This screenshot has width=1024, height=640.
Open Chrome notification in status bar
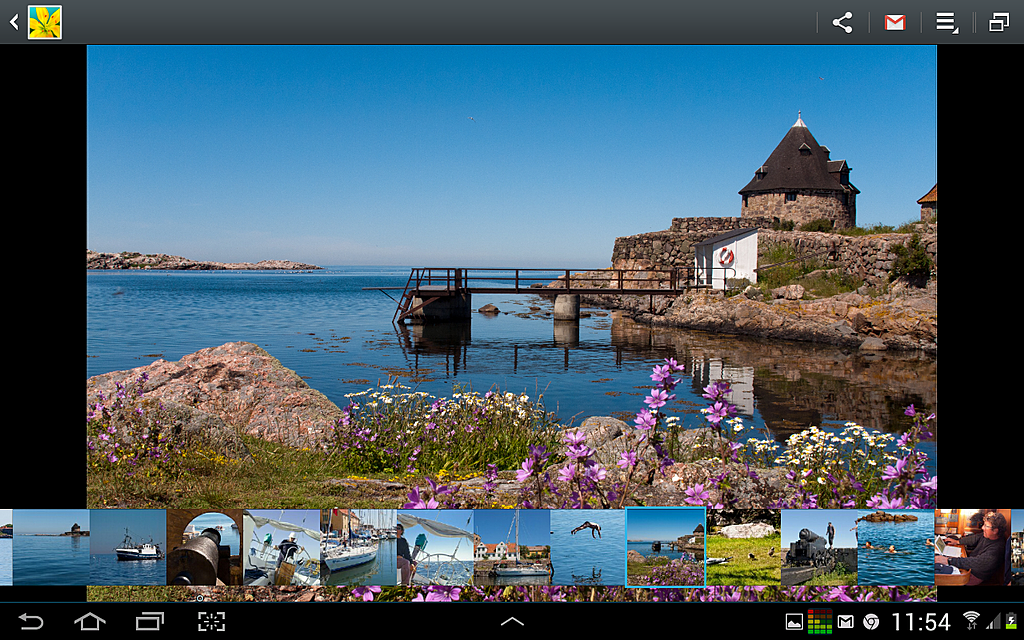click(871, 622)
